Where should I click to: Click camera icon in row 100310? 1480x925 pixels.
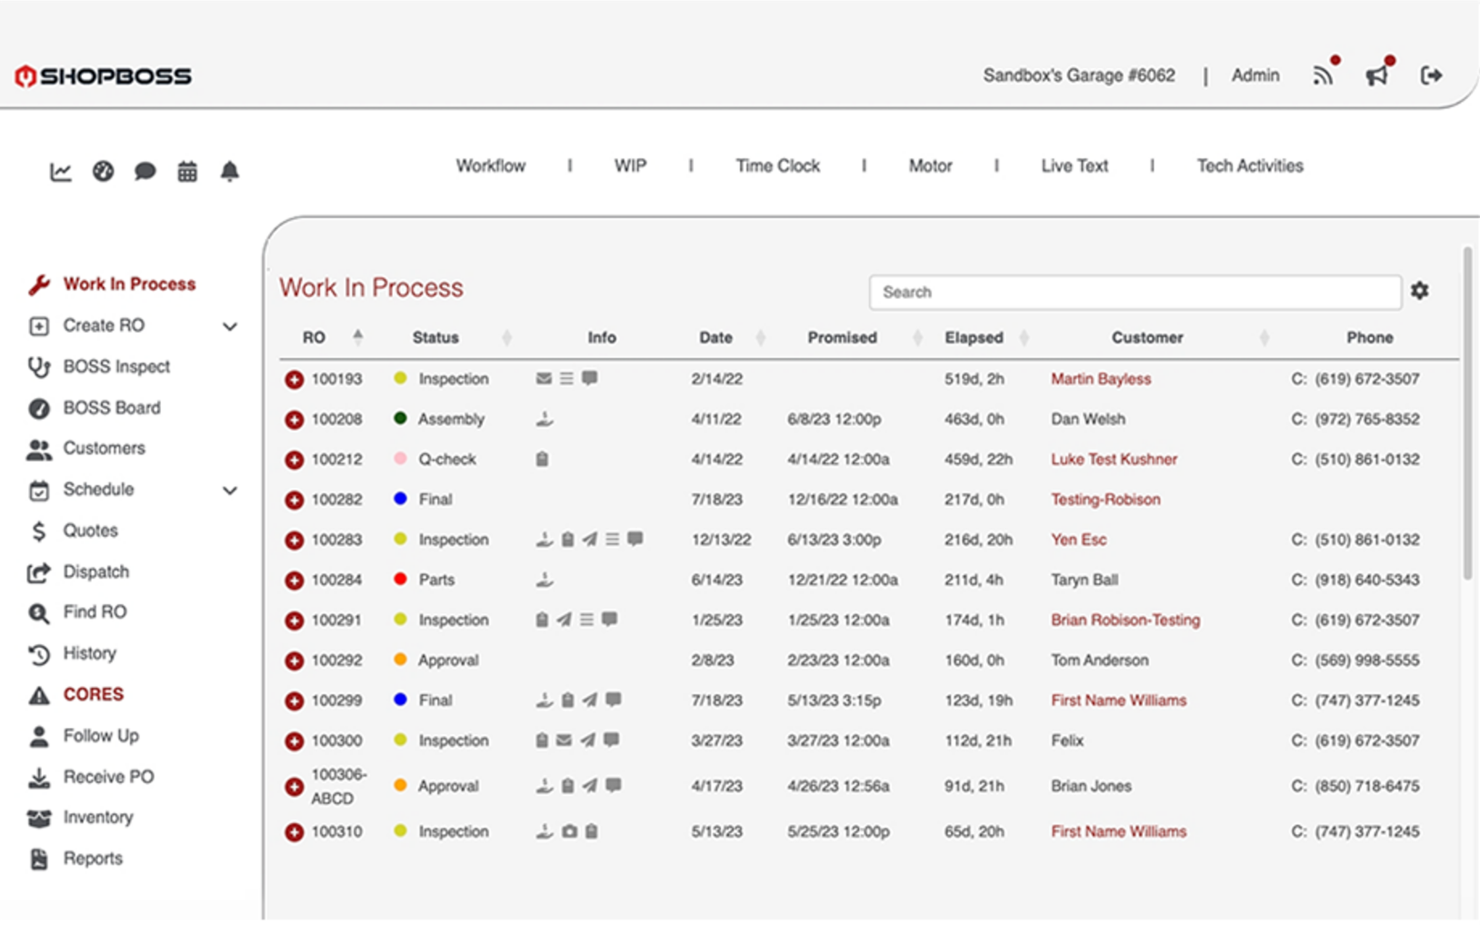coord(569,831)
